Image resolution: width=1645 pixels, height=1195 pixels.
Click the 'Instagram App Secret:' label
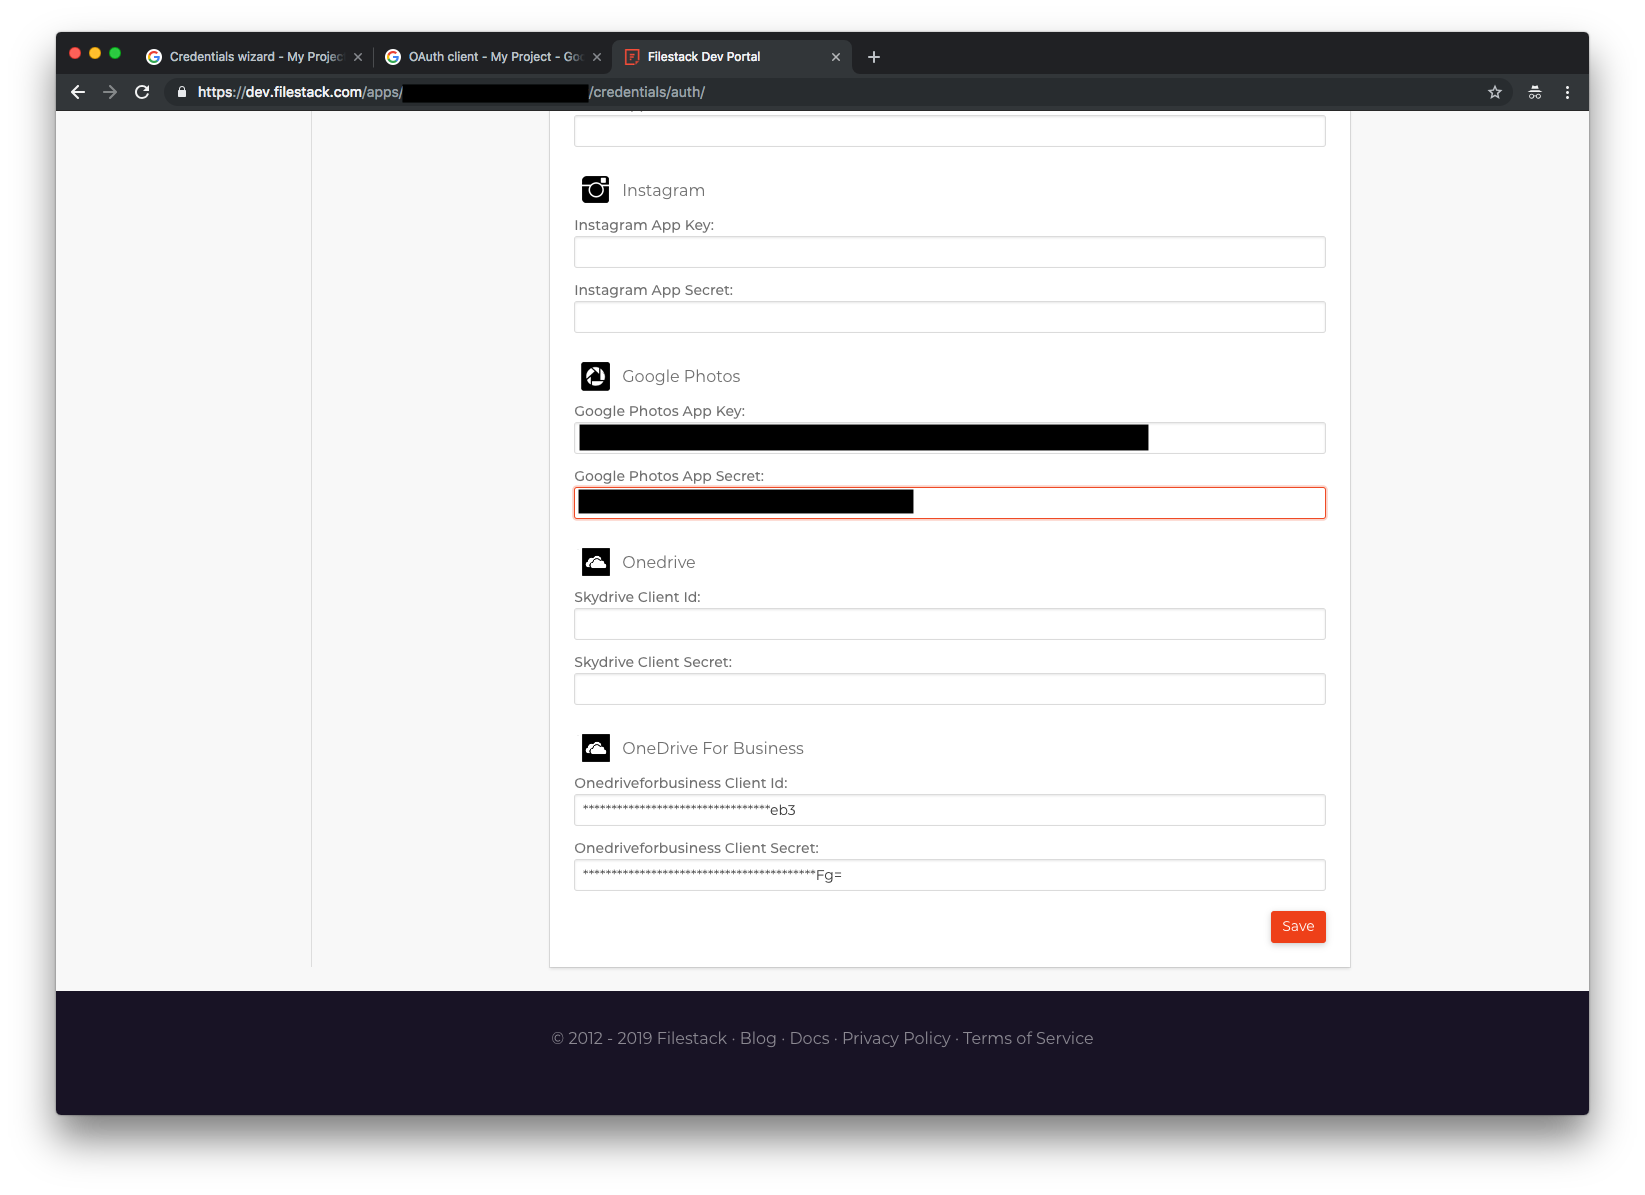point(653,290)
